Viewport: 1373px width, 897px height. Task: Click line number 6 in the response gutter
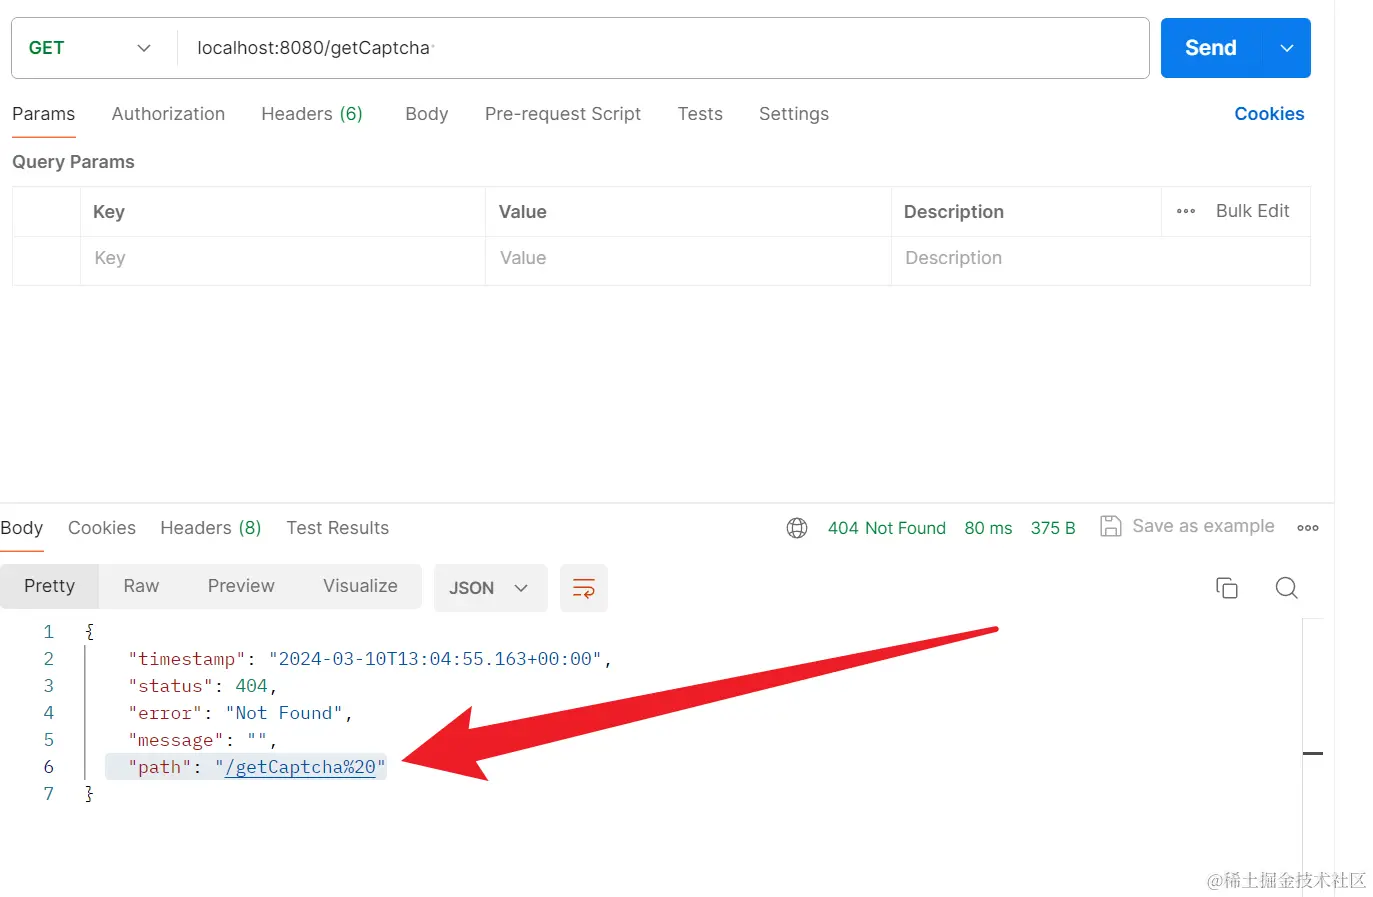(x=48, y=767)
